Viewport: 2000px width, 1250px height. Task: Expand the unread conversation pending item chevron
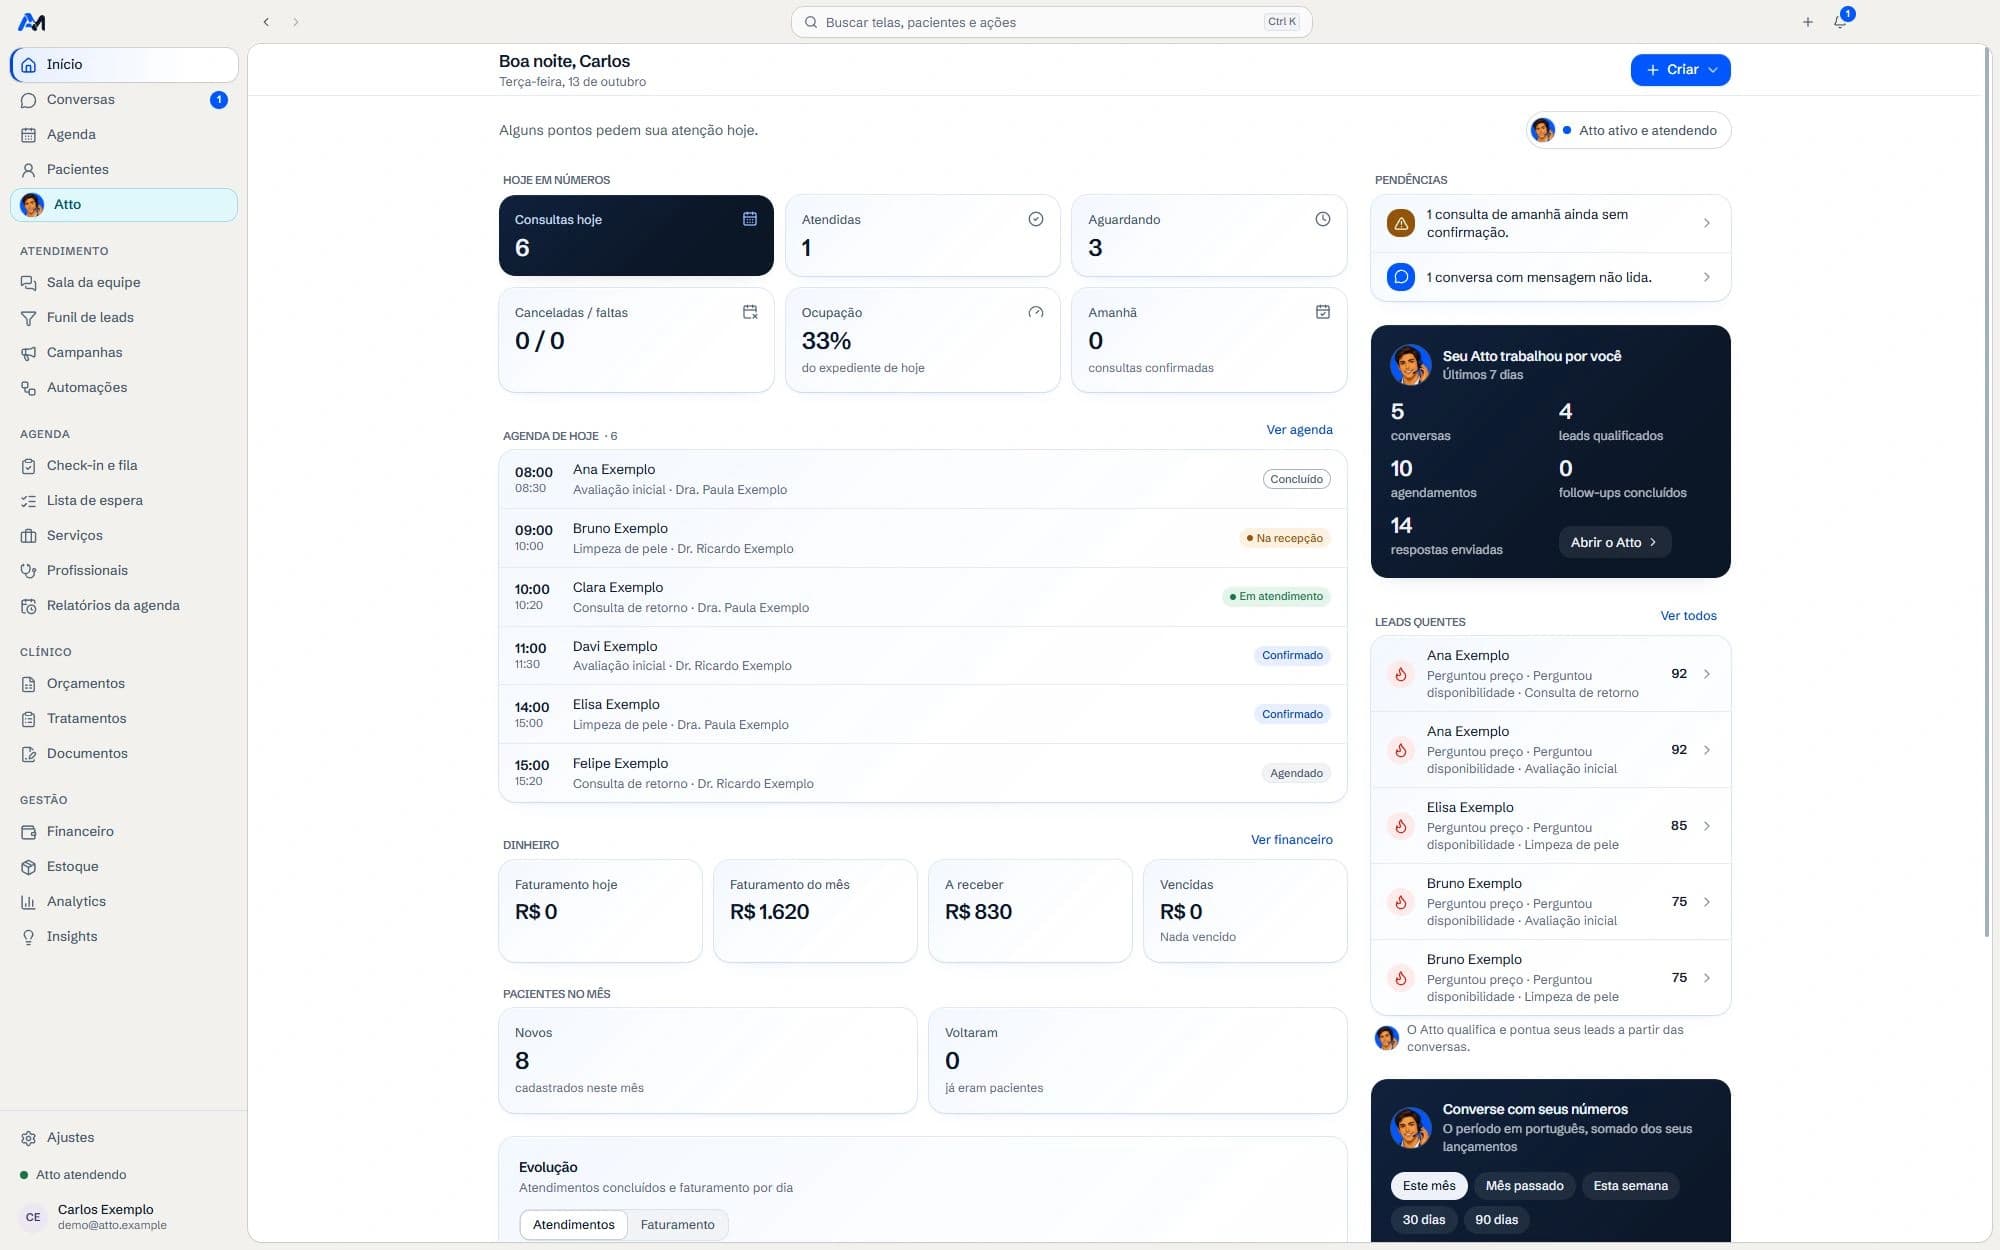point(1706,277)
